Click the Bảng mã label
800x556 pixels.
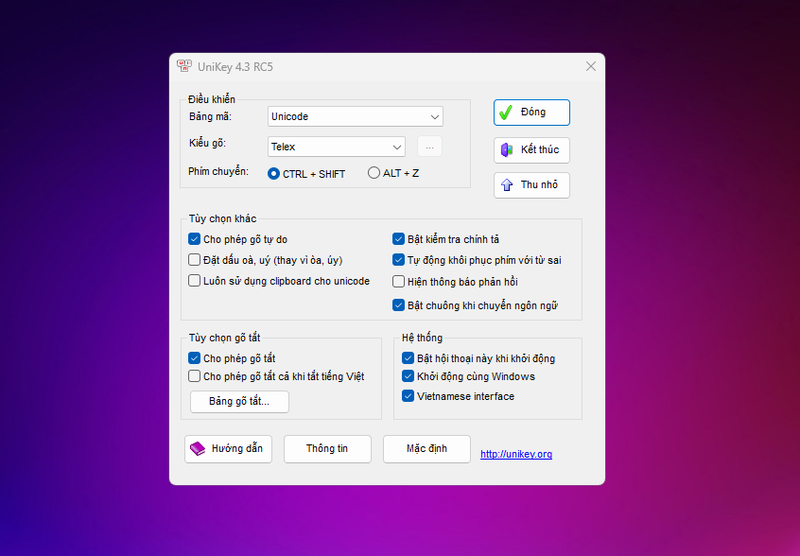210,117
